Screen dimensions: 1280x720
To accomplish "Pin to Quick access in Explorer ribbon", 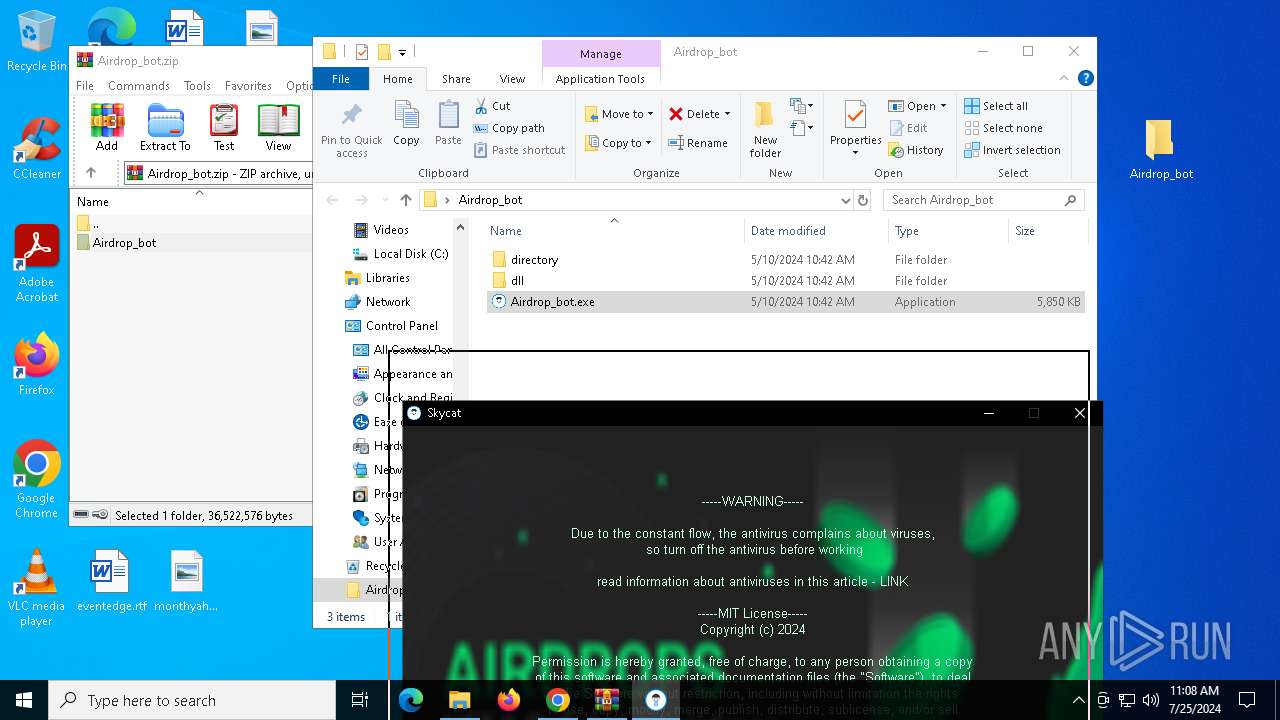I will coord(351,130).
